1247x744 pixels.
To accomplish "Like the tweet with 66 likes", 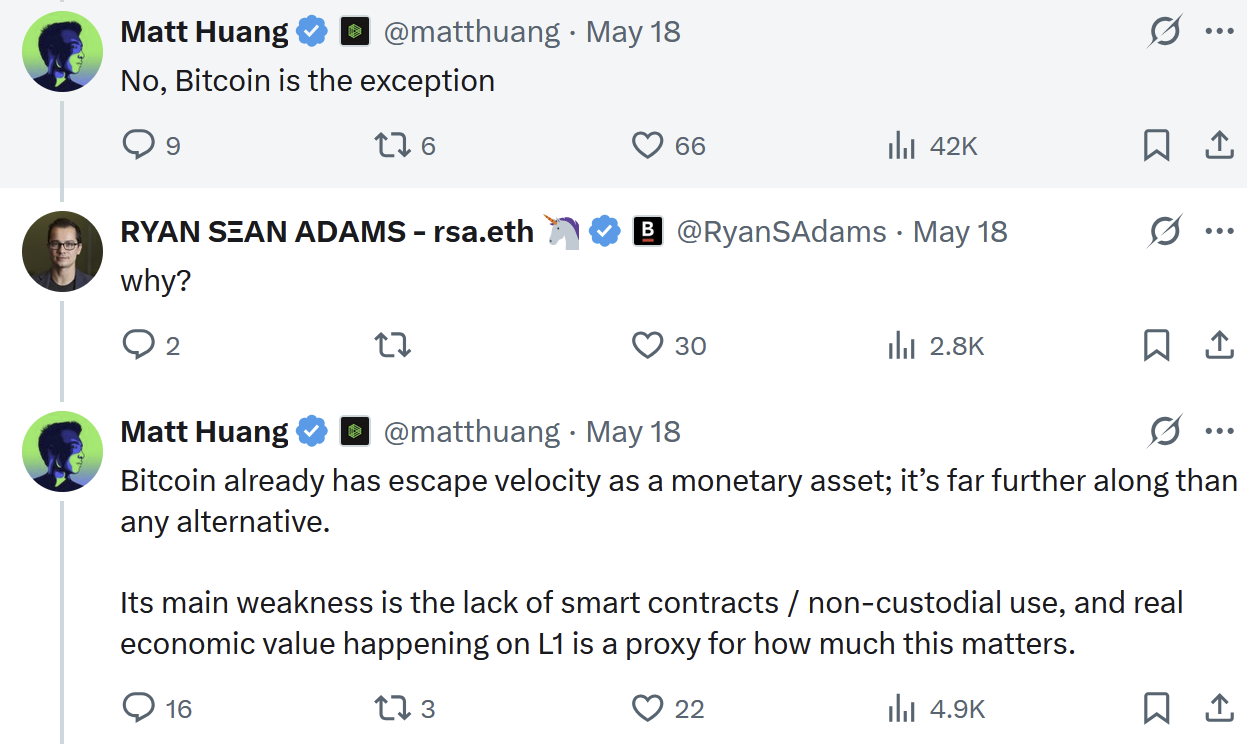I will (x=669, y=146).
